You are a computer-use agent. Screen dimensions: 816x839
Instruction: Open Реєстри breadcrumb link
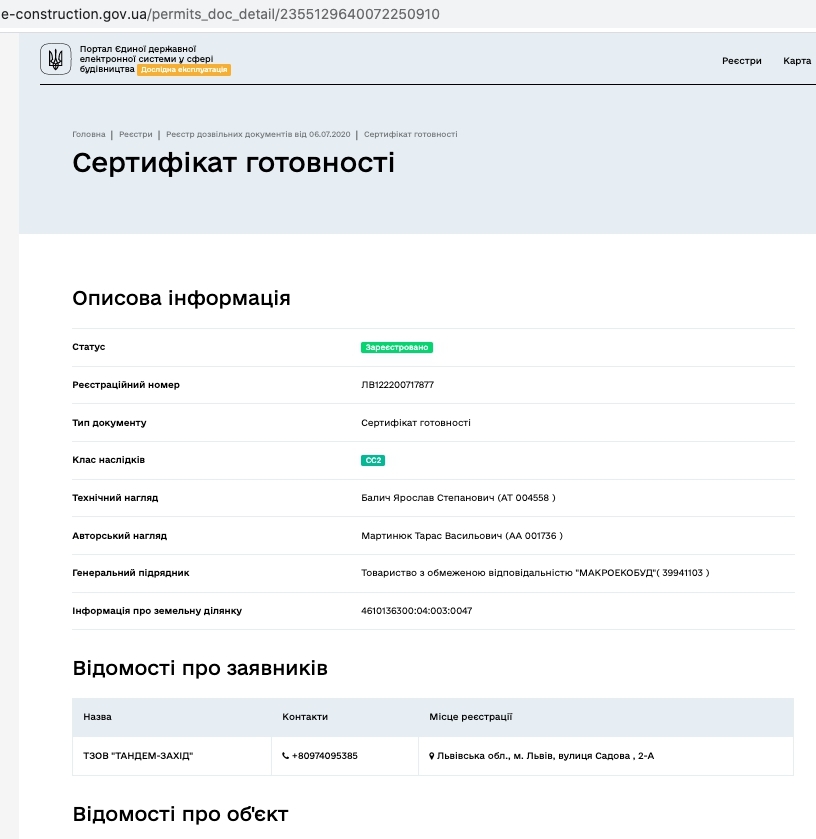(135, 134)
